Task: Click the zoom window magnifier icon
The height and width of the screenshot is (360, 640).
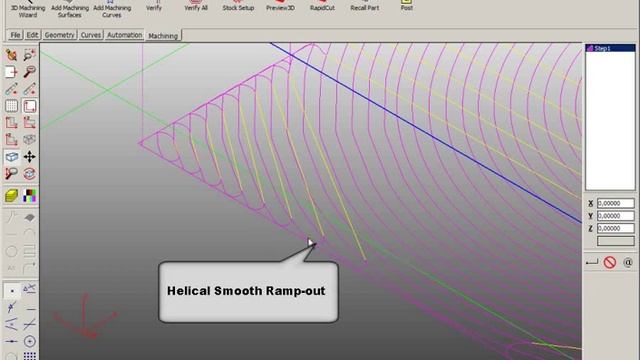Action: point(11,173)
